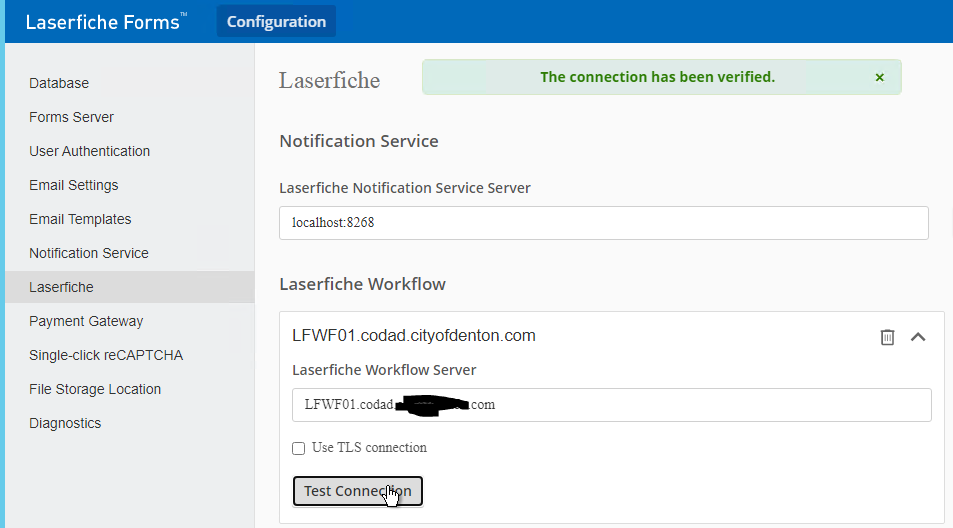Go to Forms Server settings

click(71, 117)
